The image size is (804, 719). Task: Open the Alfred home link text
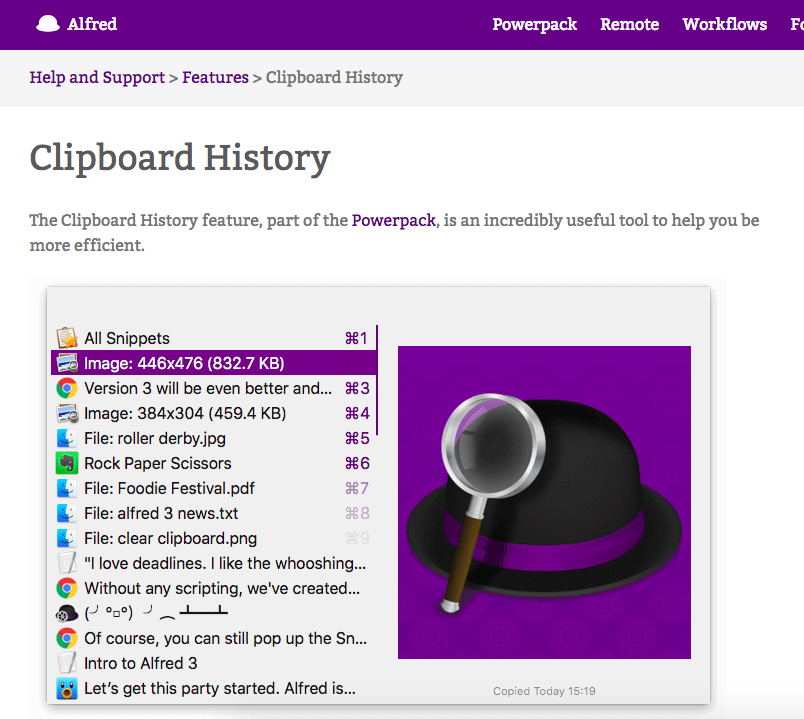(x=92, y=24)
